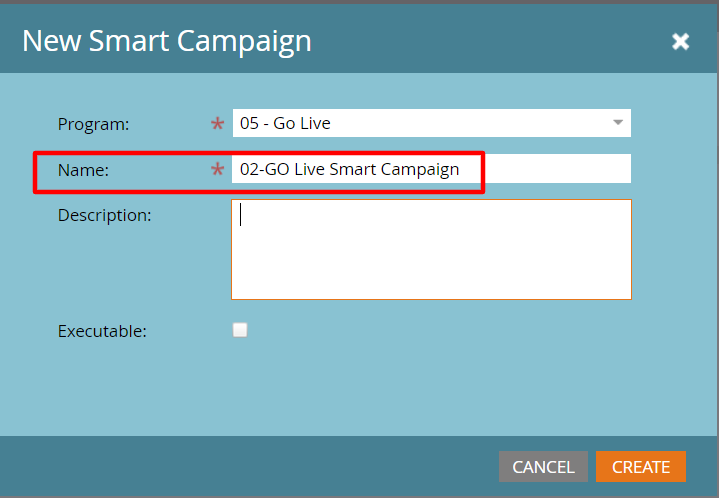Enable the Executable checkbox
Viewport: 719px width, 498px height.
click(x=240, y=330)
